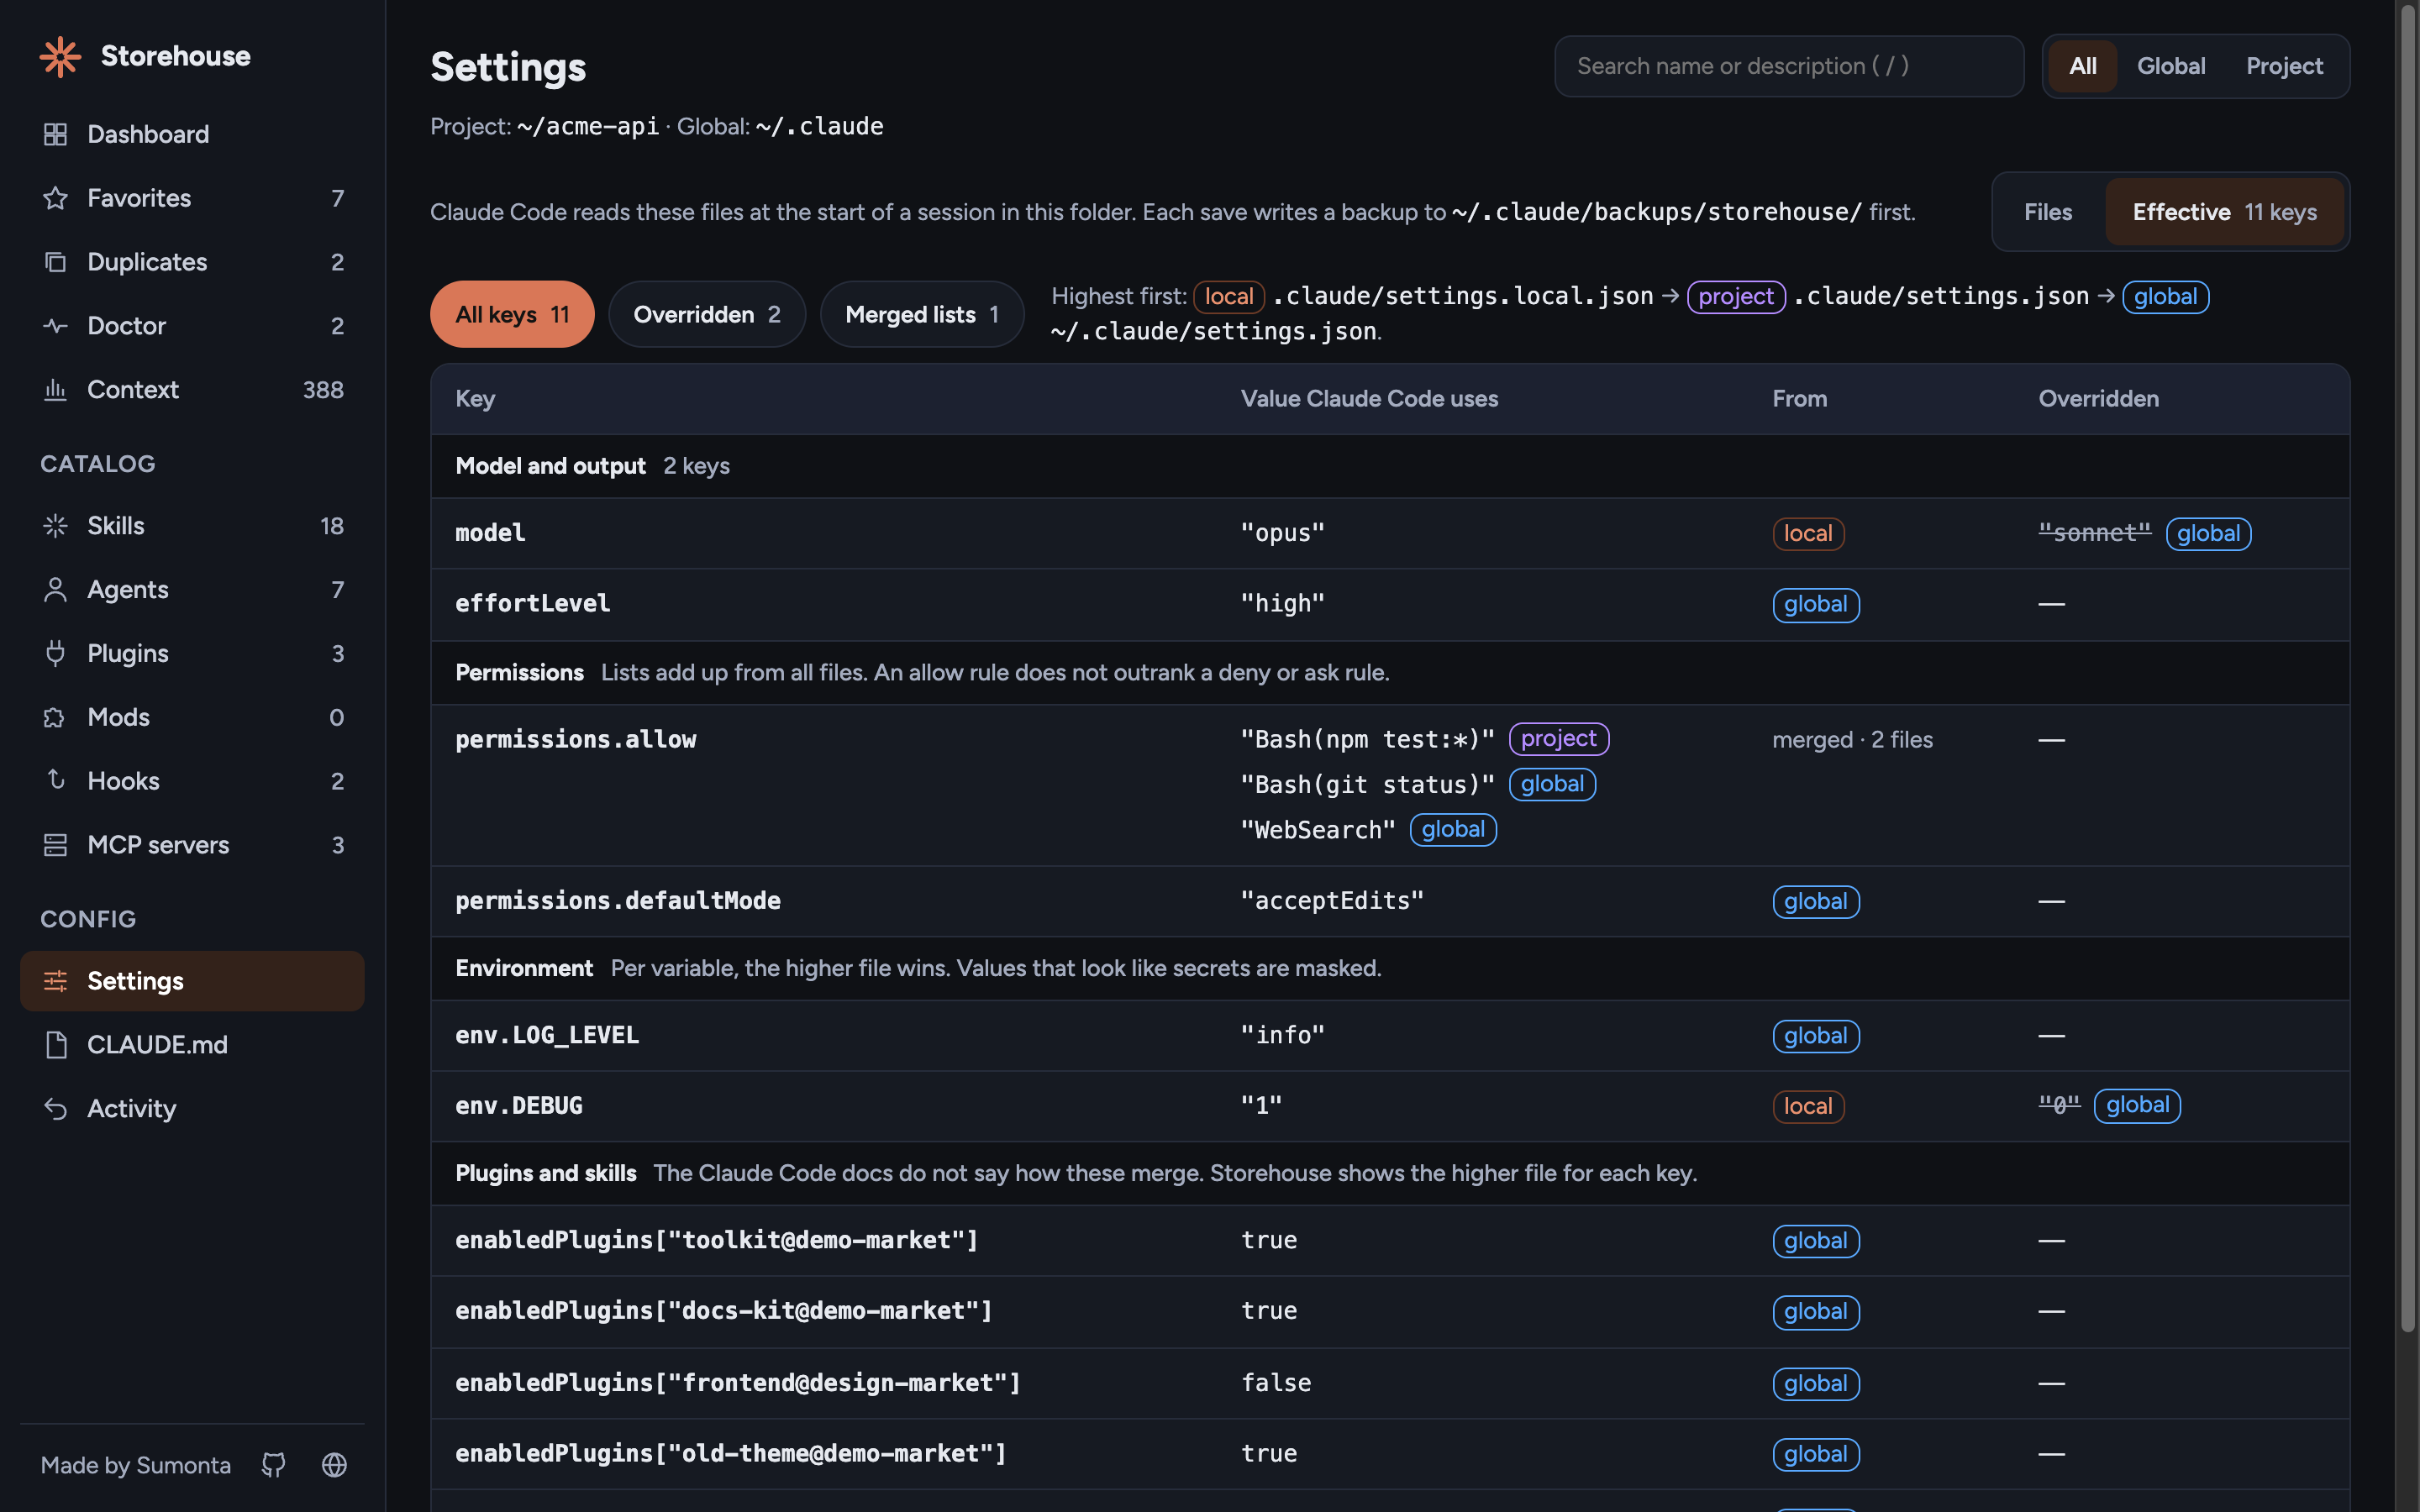Open the GitHub icon in footer
This screenshot has width=2420, height=1512.
click(x=273, y=1465)
